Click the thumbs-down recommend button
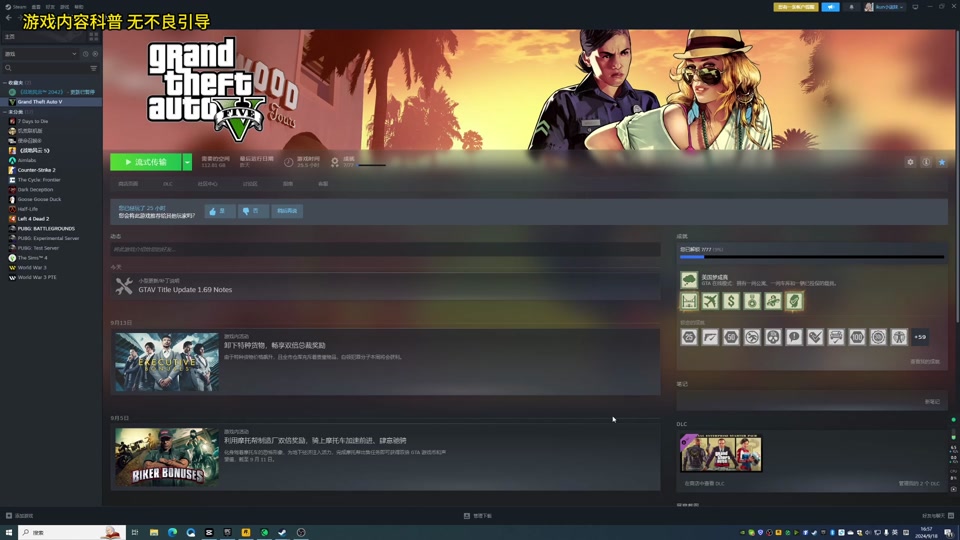960x540 pixels. 253,211
